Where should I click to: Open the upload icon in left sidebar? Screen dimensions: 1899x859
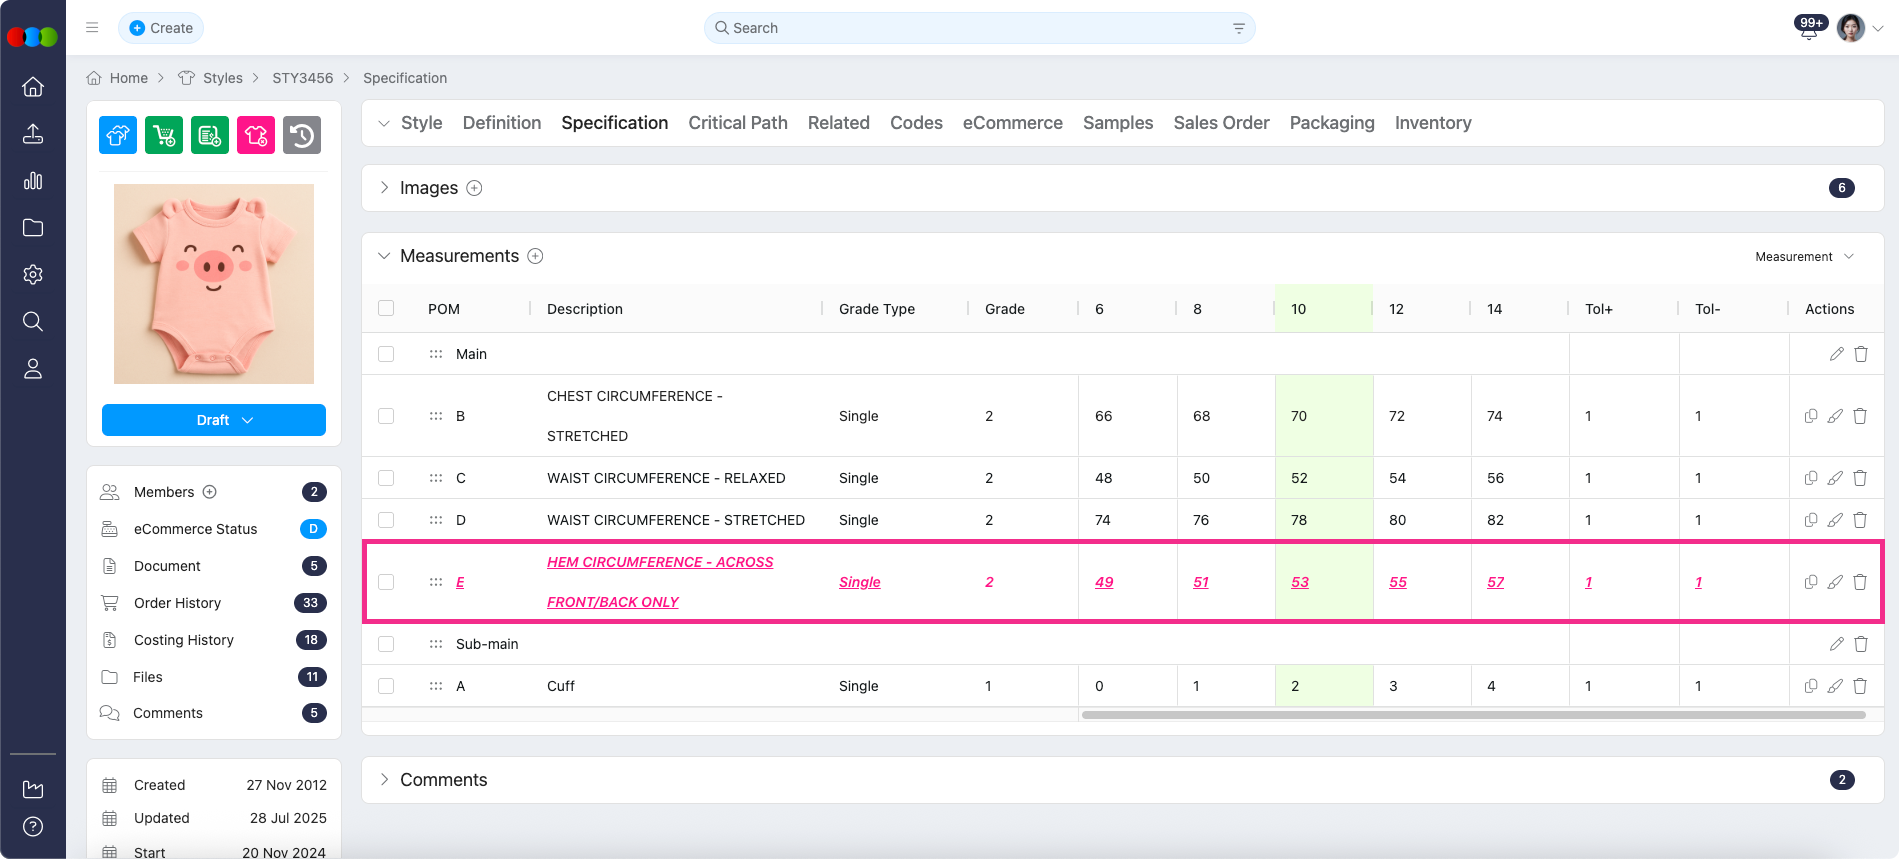coord(33,134)
